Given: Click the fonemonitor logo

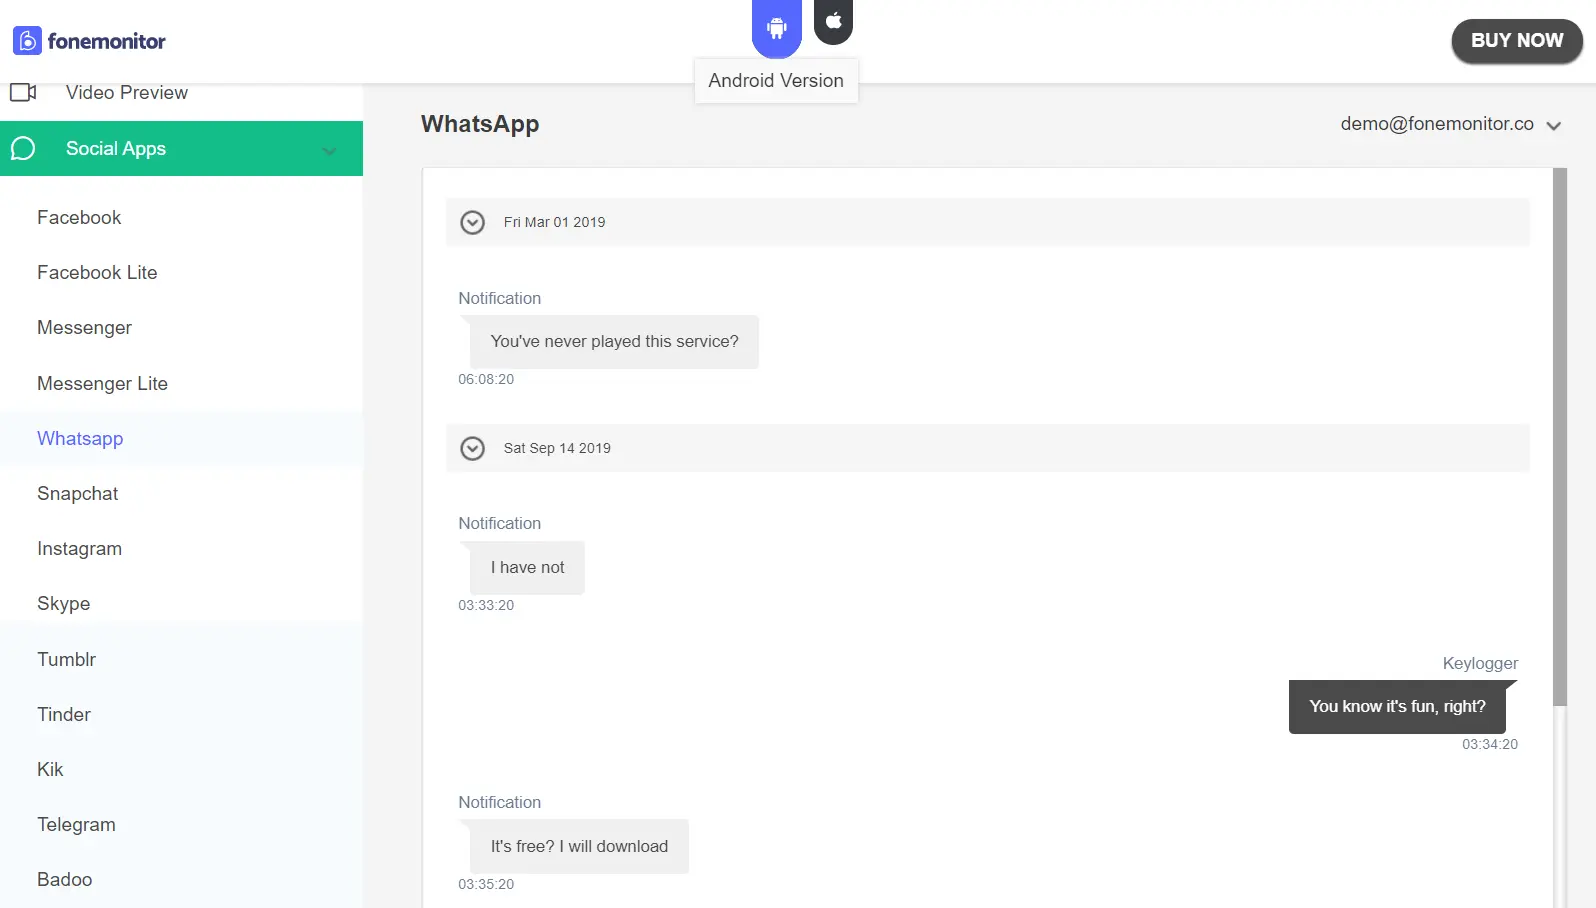Looking at the screenshot, I should tap(89, 41).
